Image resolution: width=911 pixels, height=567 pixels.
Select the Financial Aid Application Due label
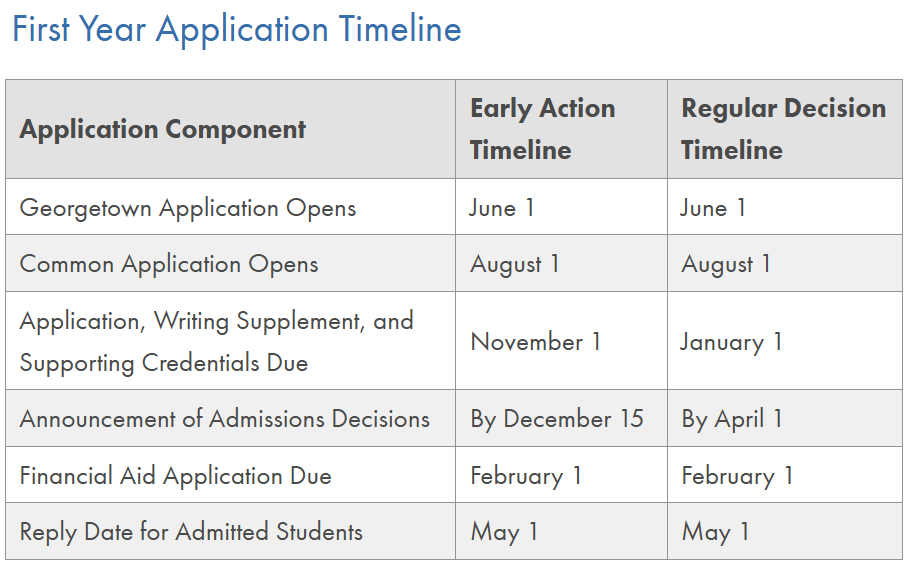point(175,476)
